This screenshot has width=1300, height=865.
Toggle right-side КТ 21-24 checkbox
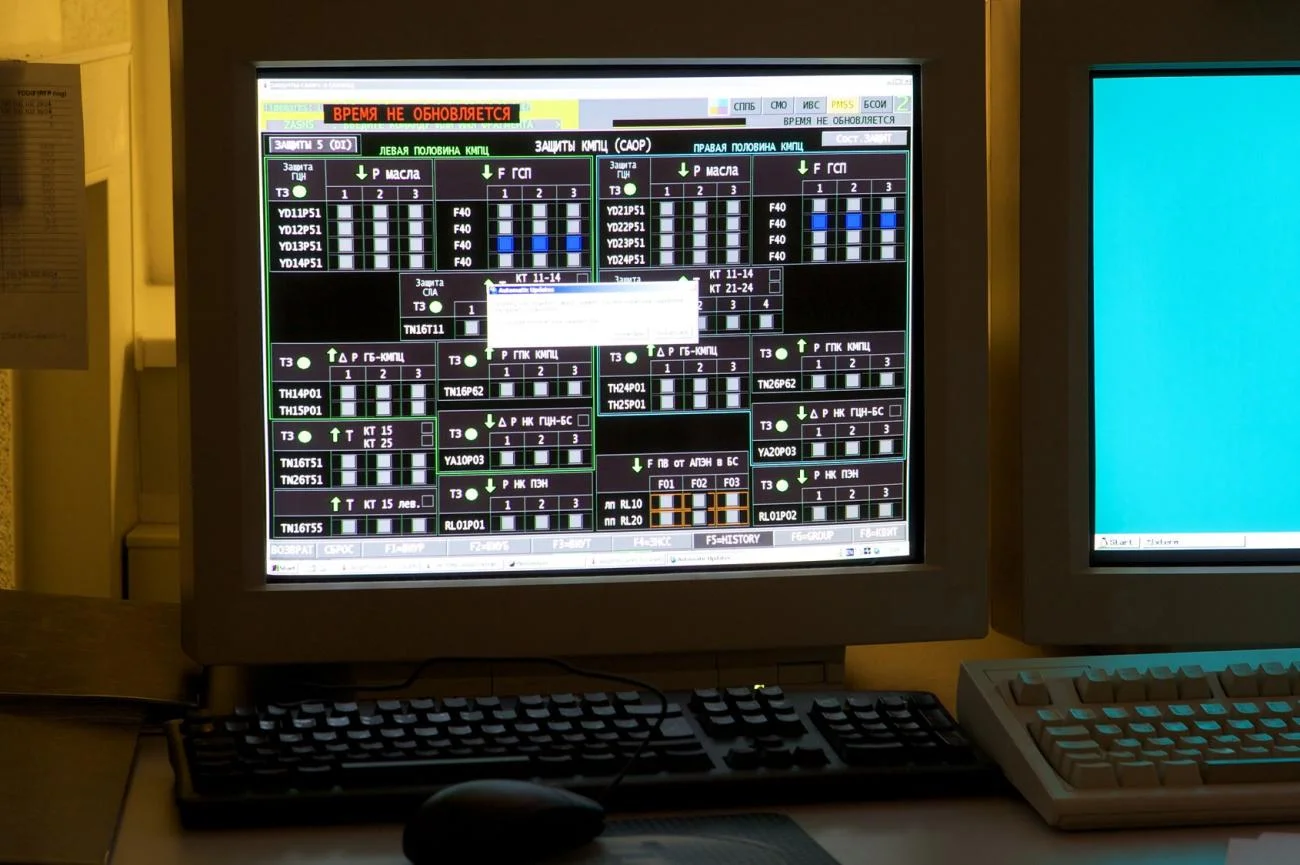click(774, 288)
